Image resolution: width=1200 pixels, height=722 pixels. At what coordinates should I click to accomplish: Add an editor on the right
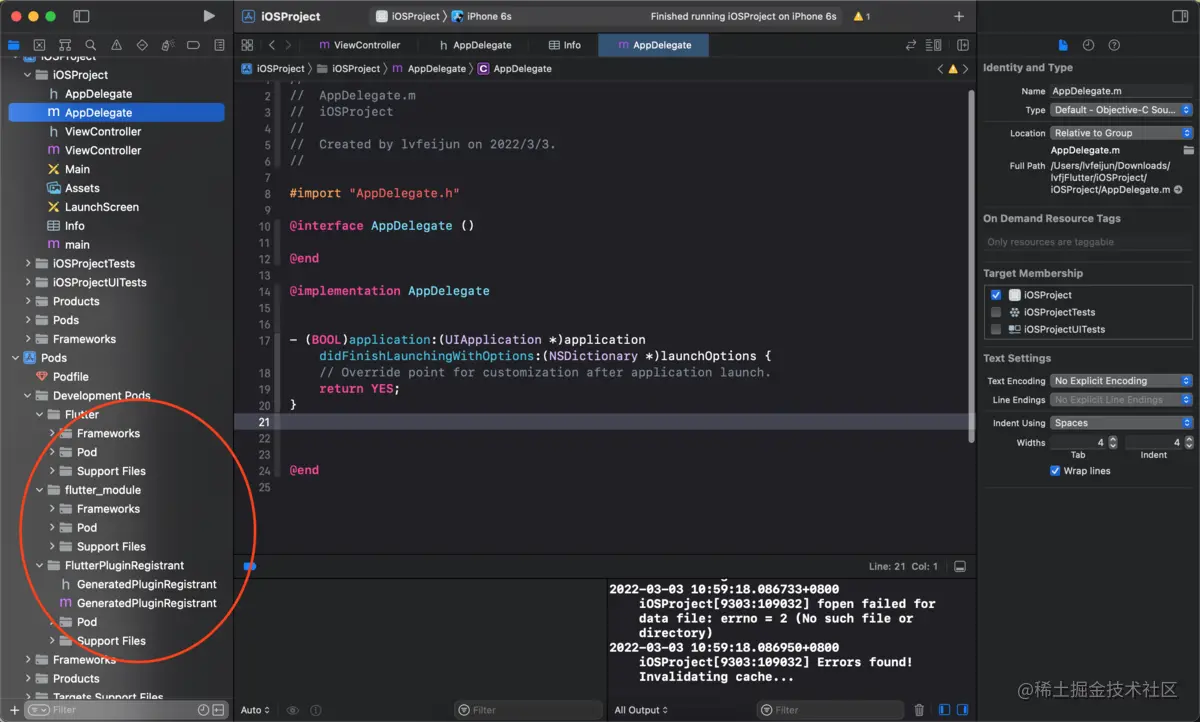pos(963,45)
